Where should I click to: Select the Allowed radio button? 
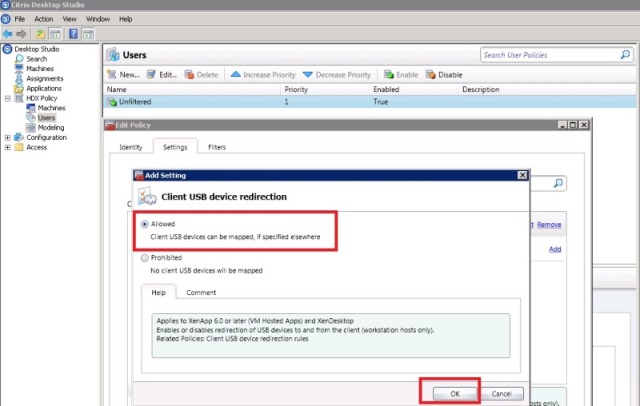click(x=145, y=225)
